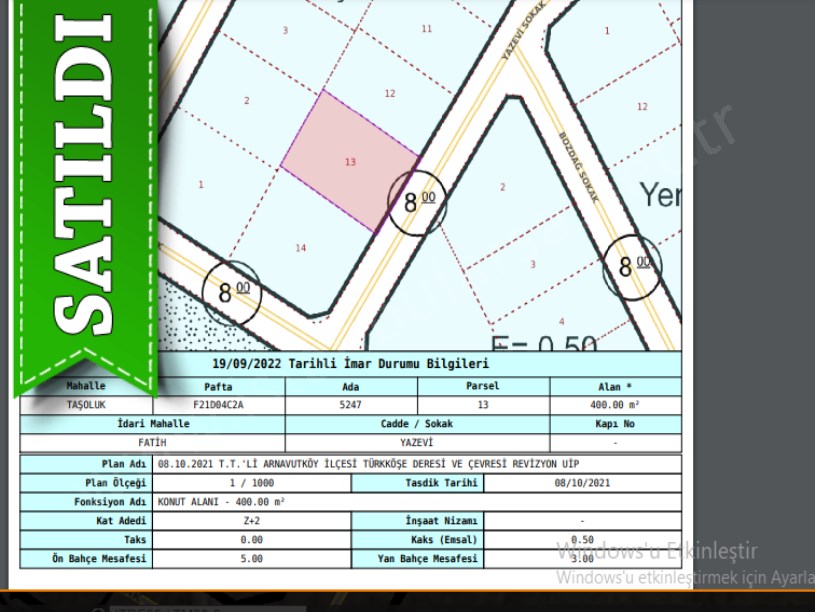Click the 400.00 m² area cell

(x=614, y=406)
